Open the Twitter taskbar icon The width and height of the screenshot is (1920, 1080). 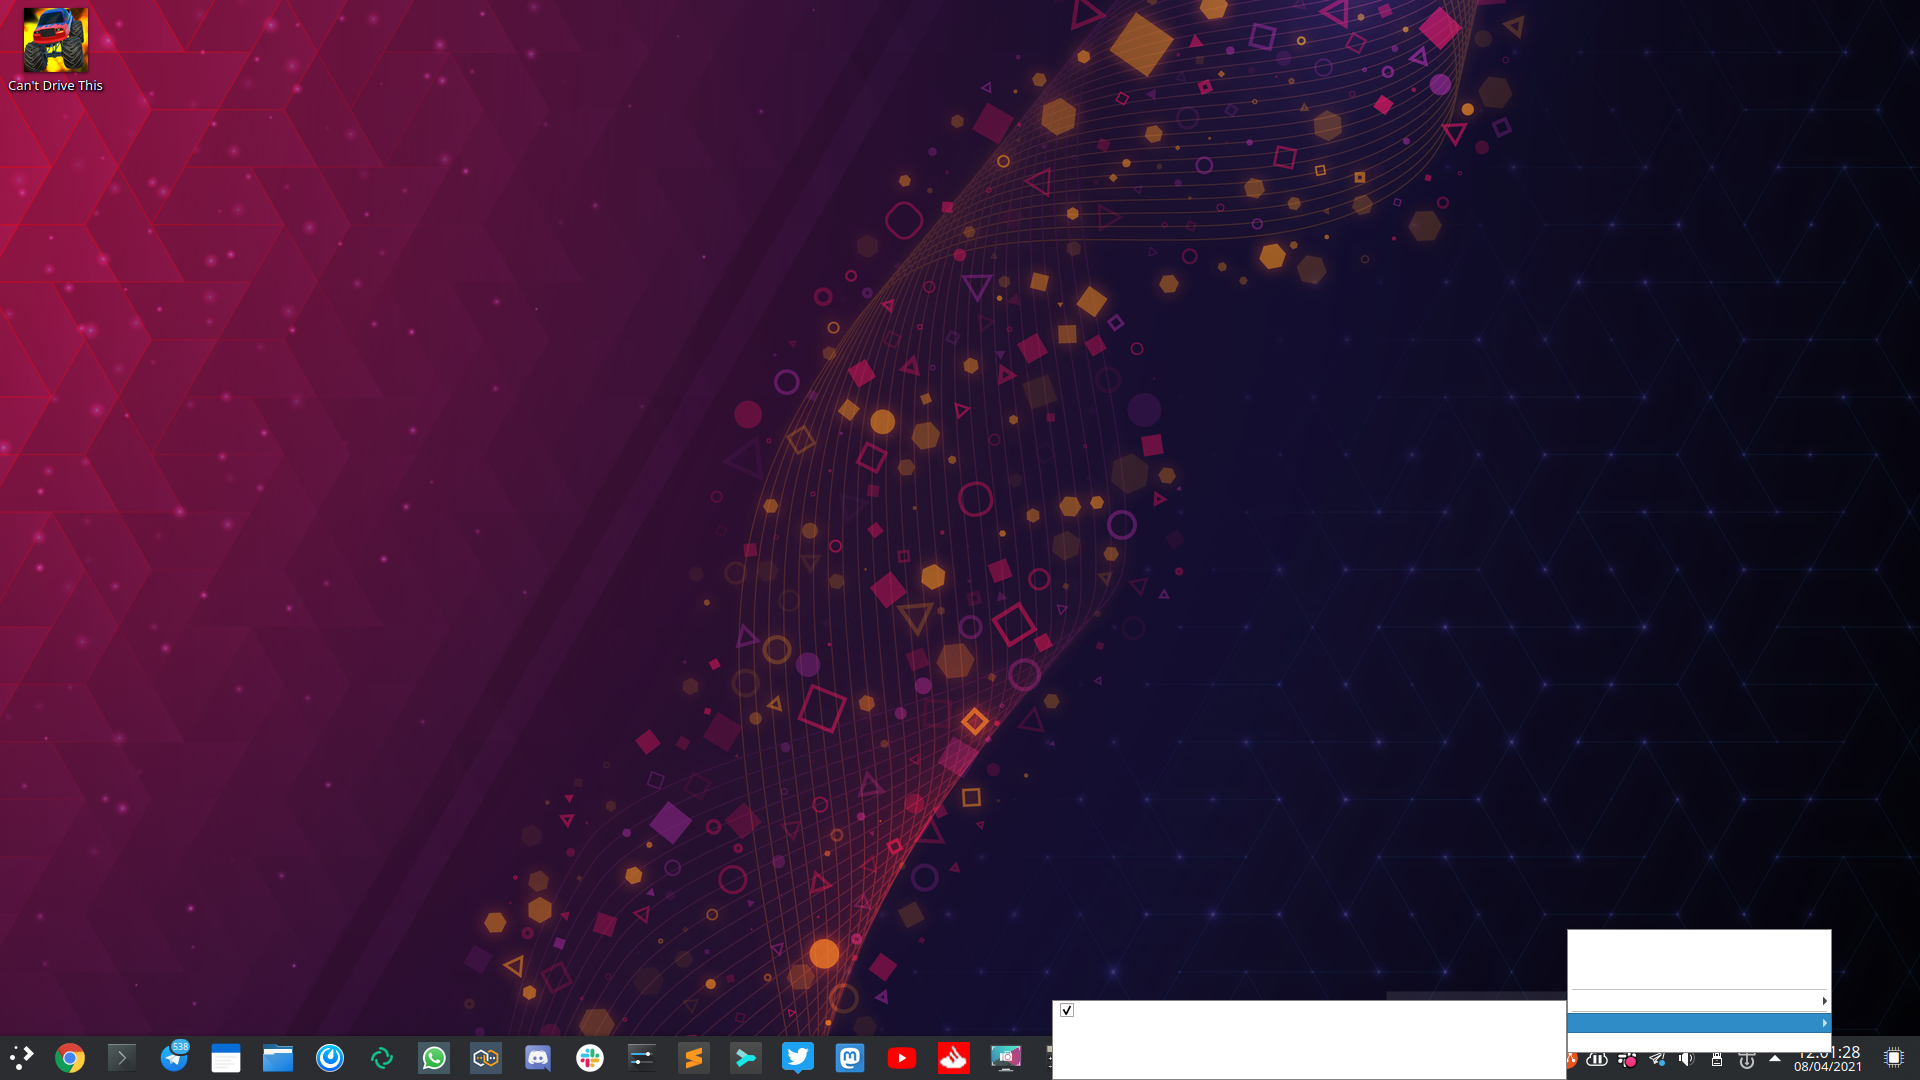[x=798, y=1058]
